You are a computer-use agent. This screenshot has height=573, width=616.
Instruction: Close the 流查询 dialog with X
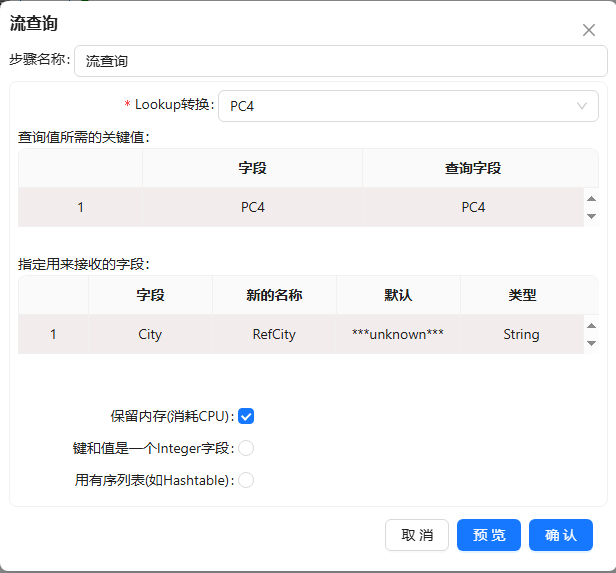(x=589, y=30)
